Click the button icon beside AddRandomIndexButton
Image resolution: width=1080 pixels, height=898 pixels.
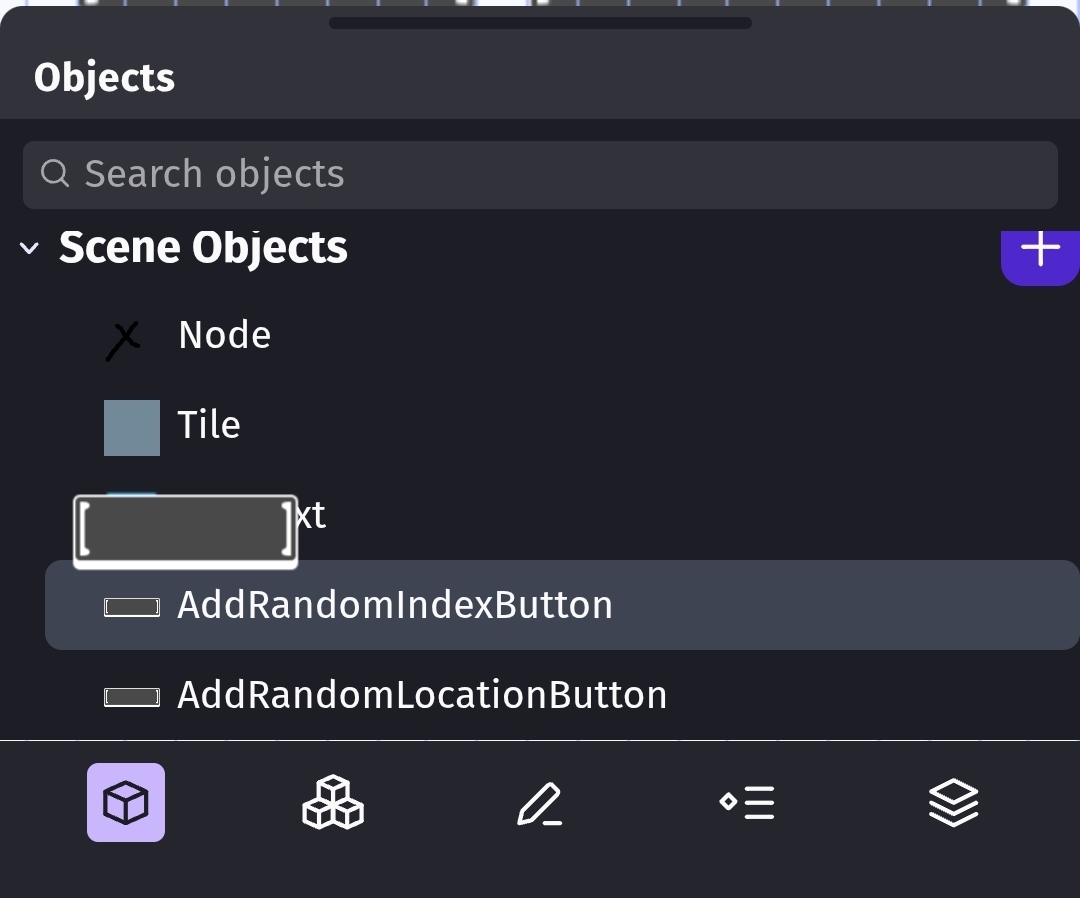(x=132, y=606)
